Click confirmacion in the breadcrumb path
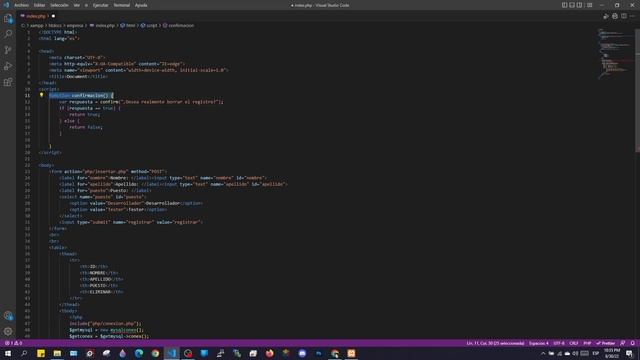The width and height of the screenshot is (640, 360). 181,25
